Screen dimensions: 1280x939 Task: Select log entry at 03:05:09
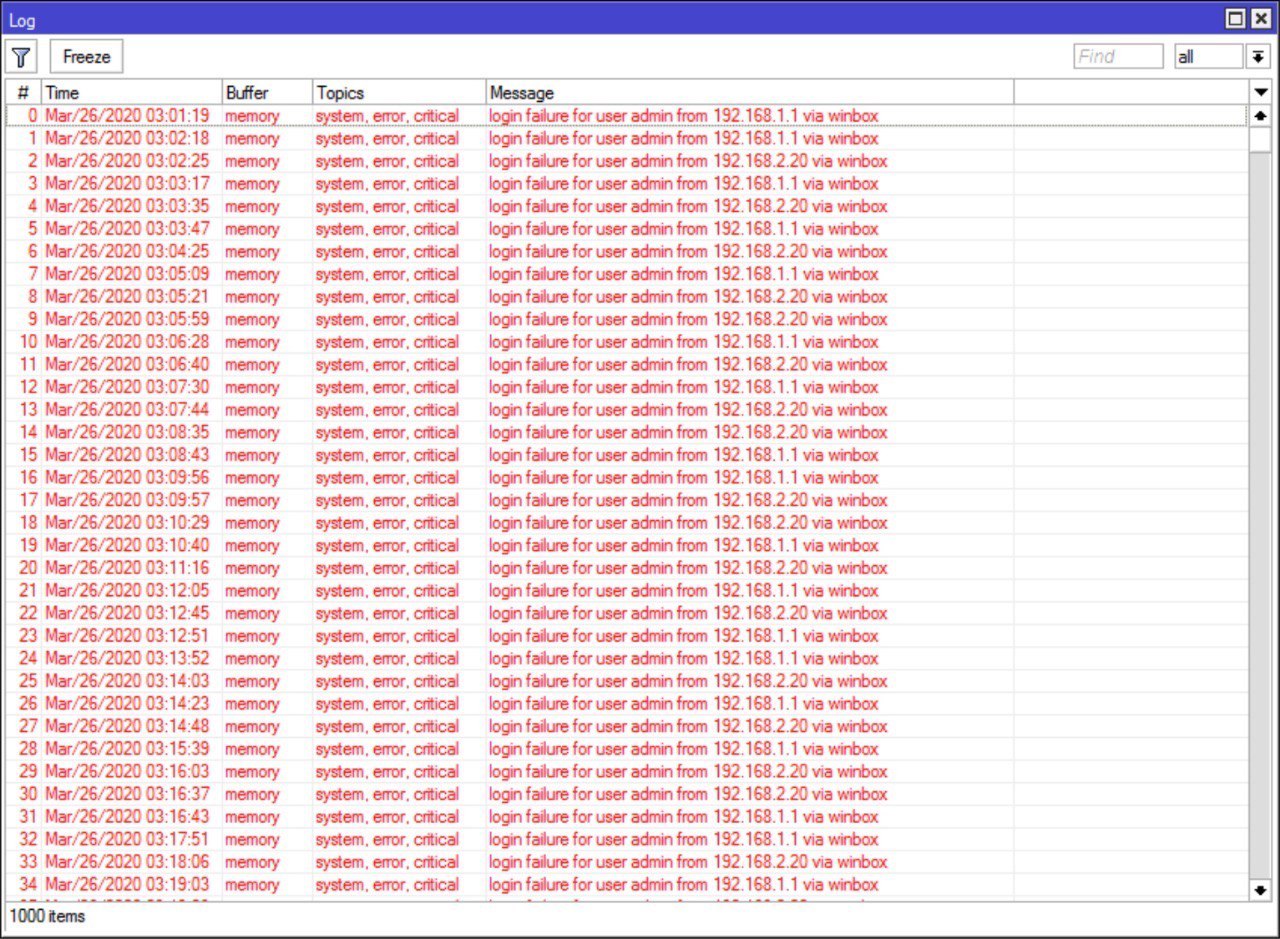click(627, 274)
